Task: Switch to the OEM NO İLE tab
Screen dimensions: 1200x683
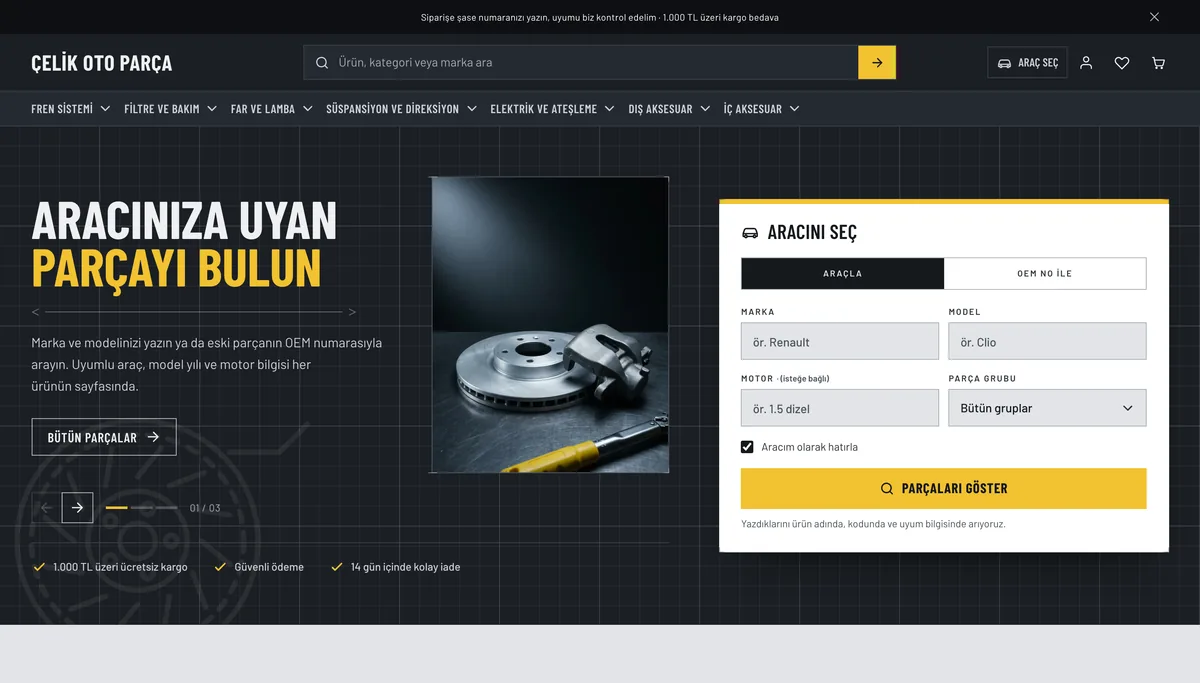Action: 1045,273
